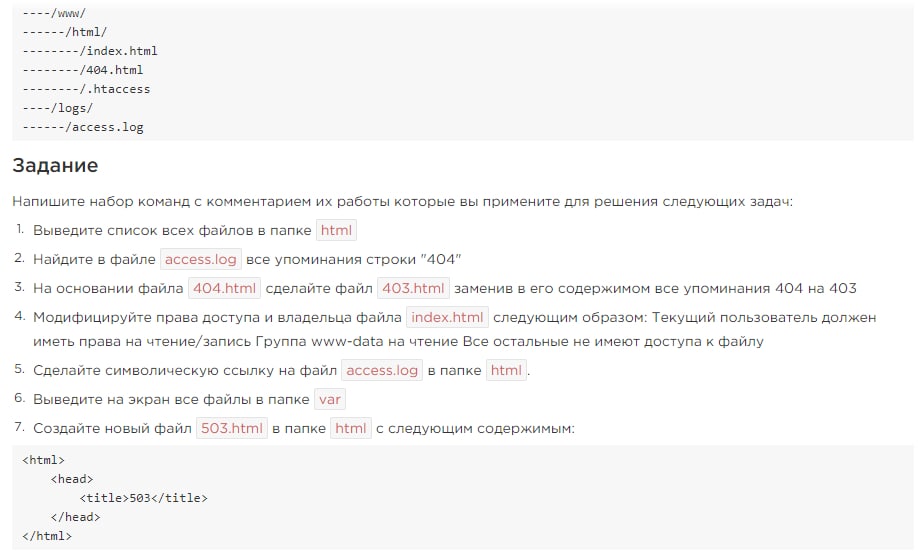Click inline code '503.html' in task 7
This screenshot has height=555, width=918.
click(232, 428)
